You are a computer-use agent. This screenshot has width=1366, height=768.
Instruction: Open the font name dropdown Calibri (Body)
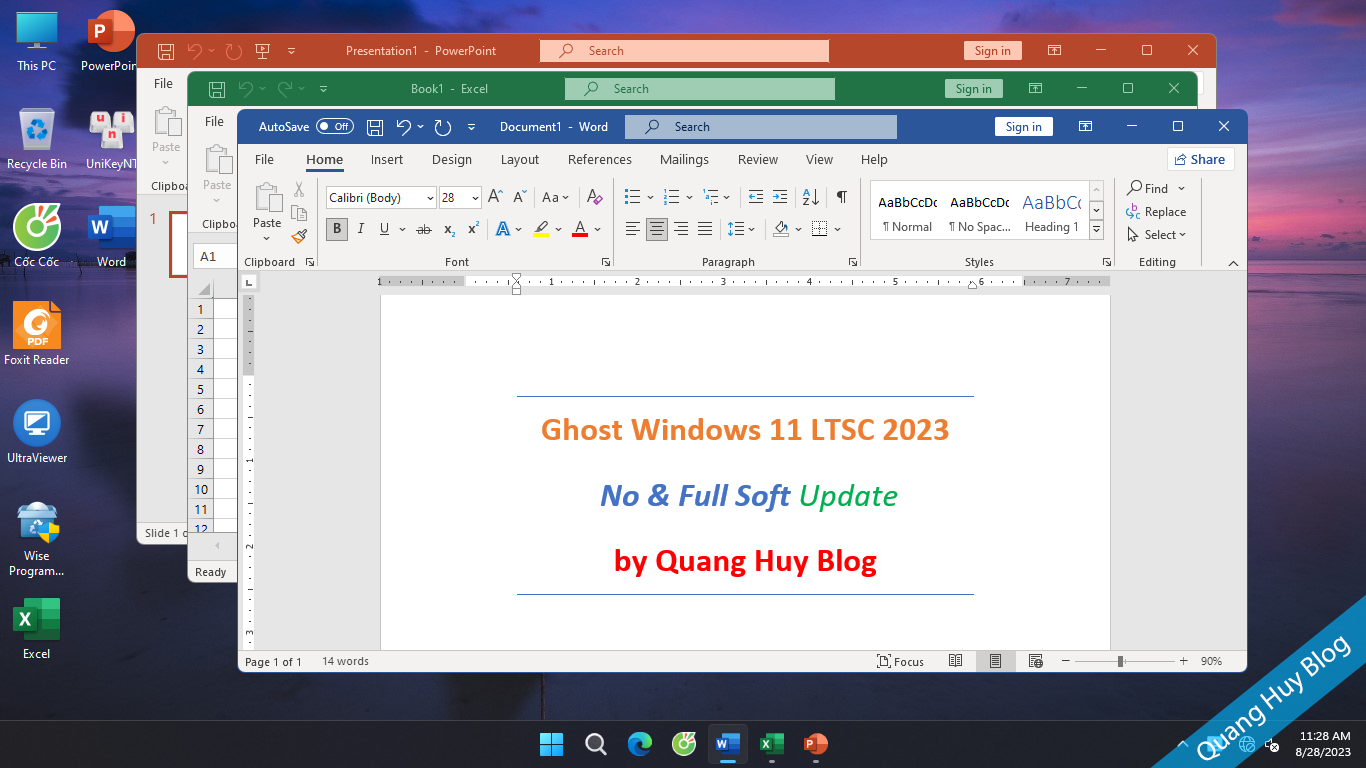pyautogui.click(x=430, y=198)
